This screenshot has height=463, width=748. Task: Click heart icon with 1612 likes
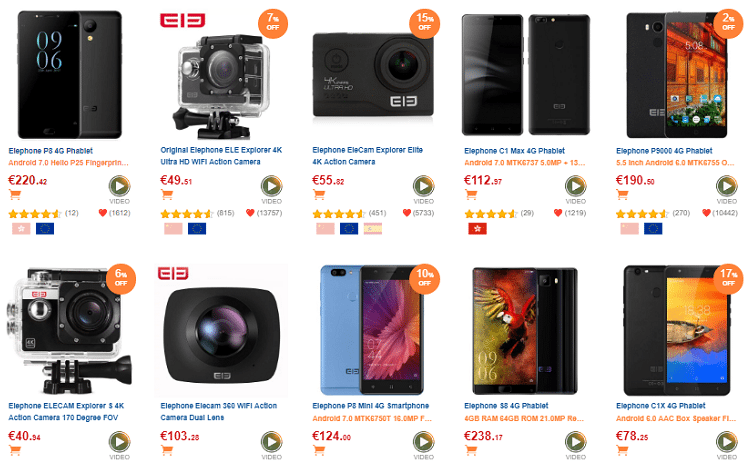[x=102, y=213]
